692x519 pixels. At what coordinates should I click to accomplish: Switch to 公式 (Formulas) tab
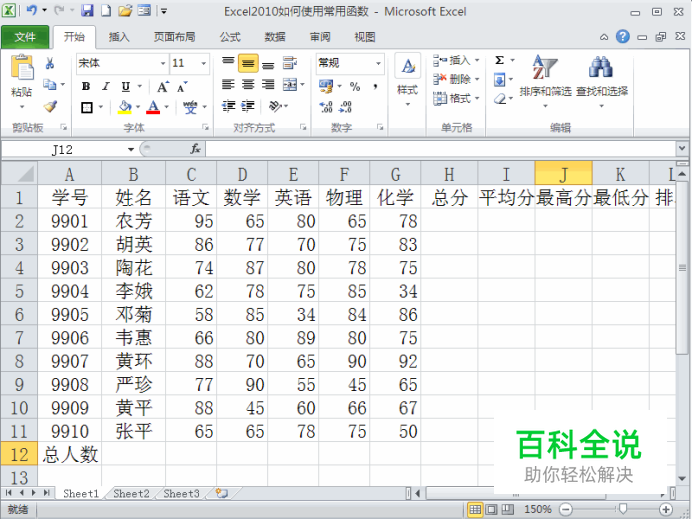(x=230, y=37)
